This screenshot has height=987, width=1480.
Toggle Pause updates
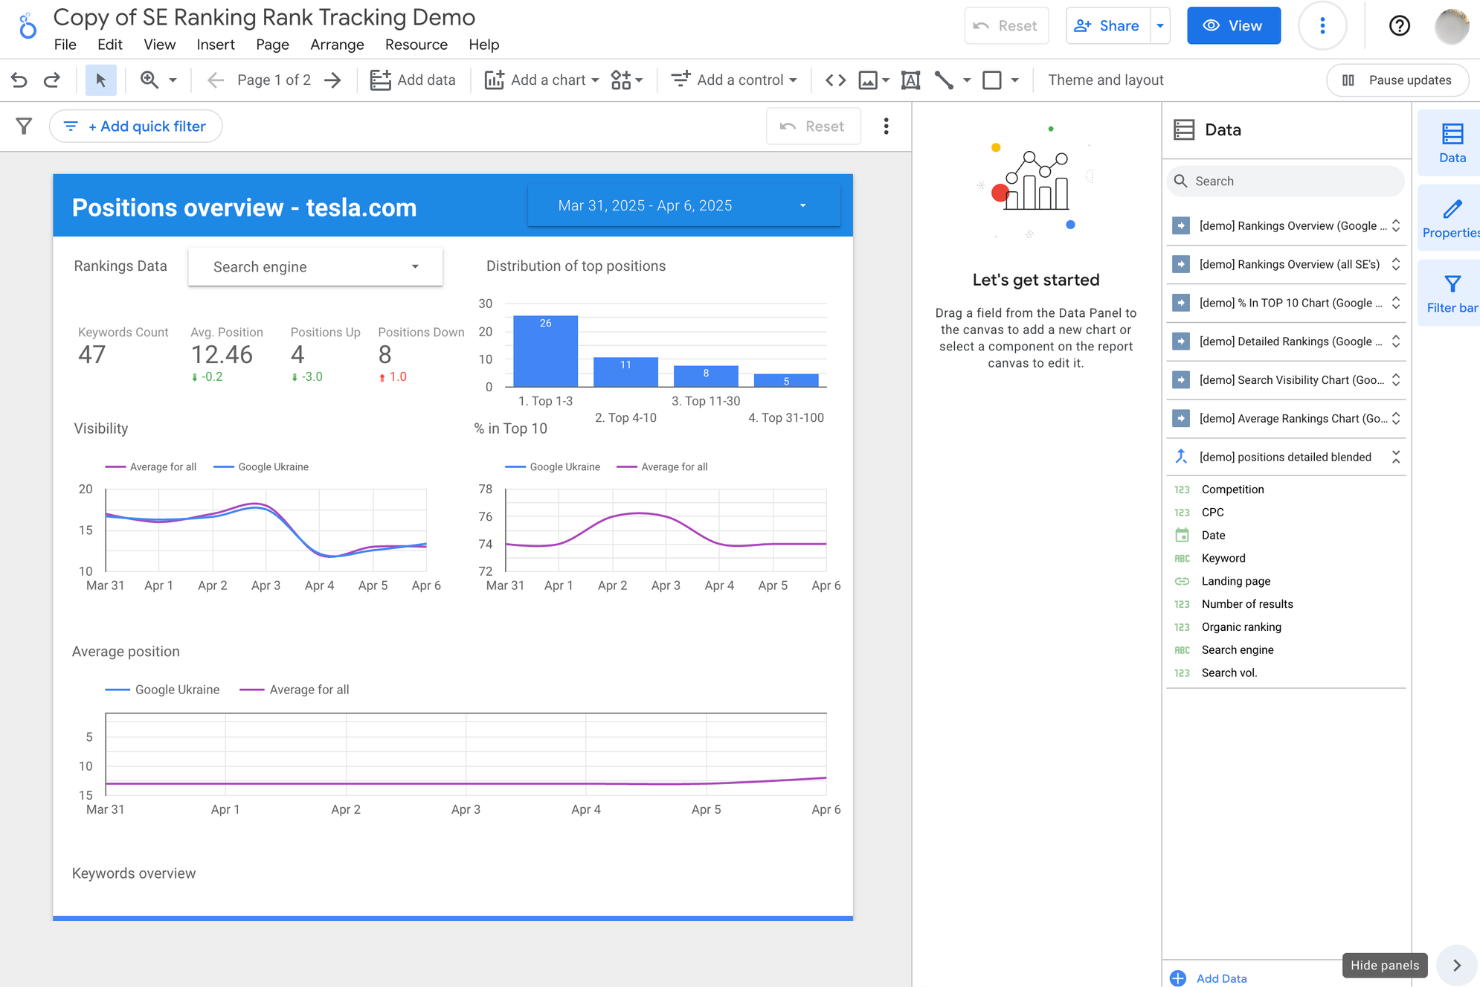(x=1397, y=80)
